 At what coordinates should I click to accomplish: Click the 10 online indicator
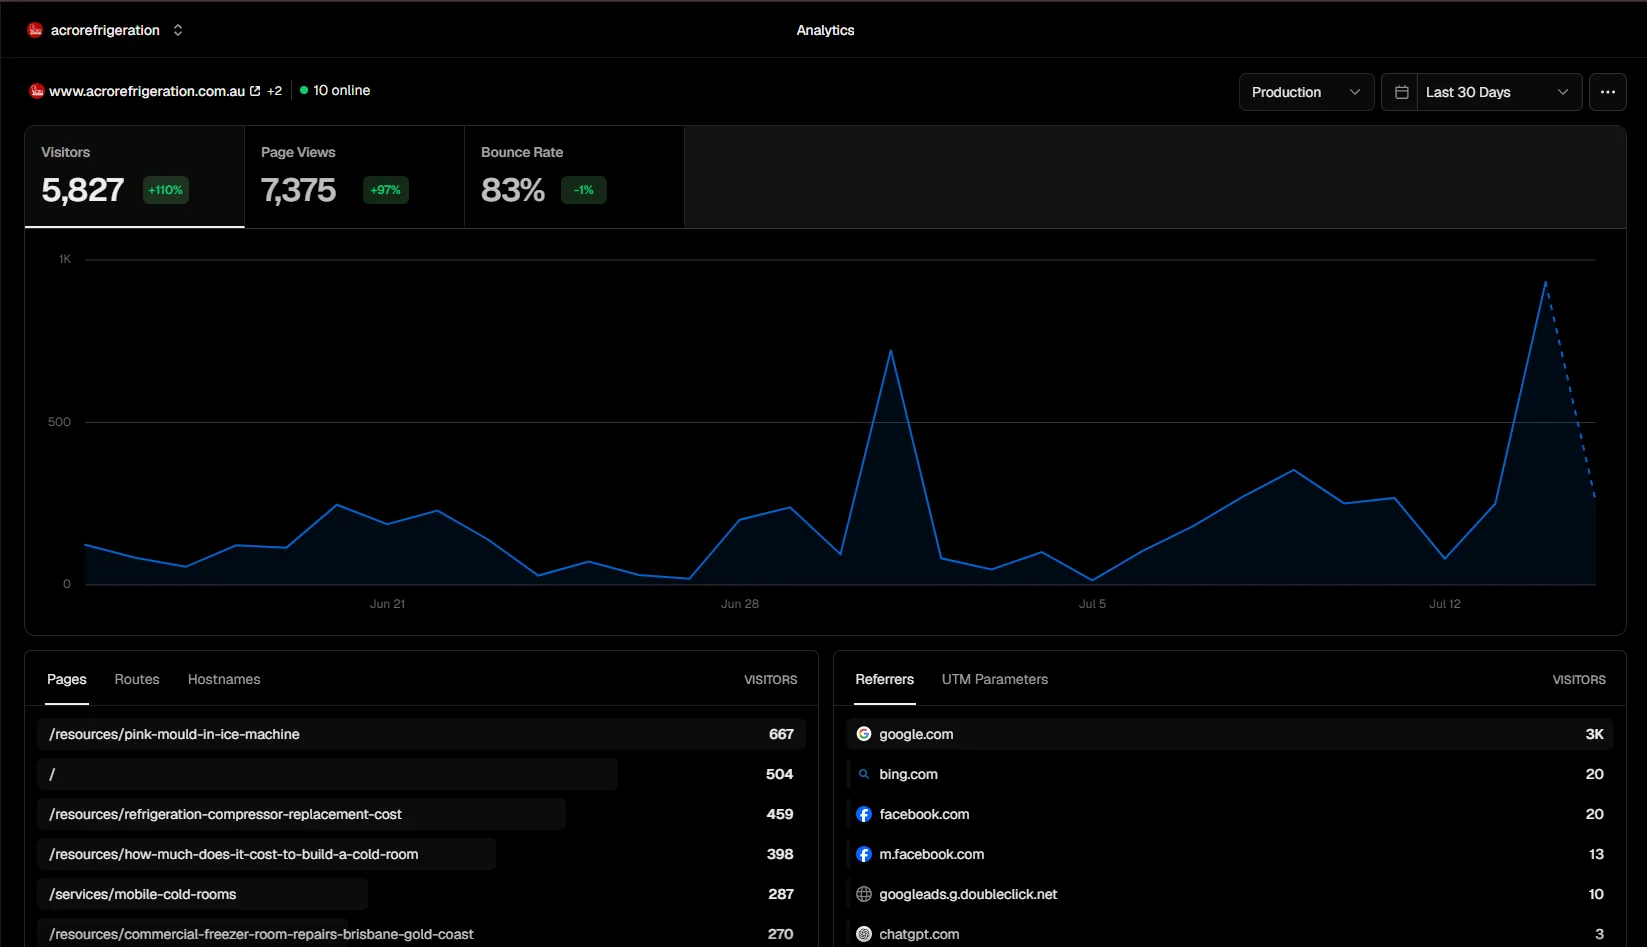pos(335,90)
